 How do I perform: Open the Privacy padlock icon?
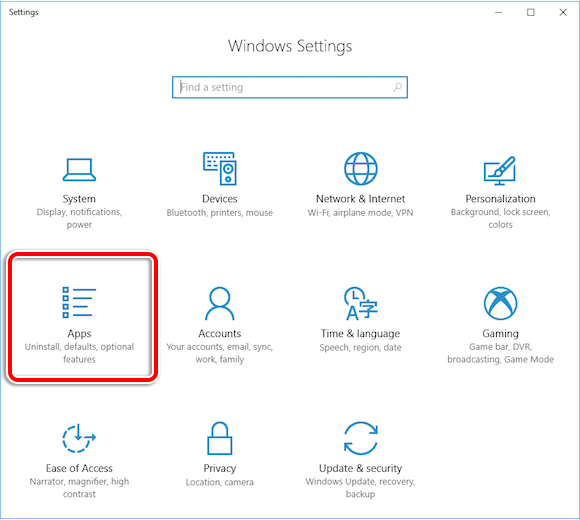click(220, 438)
